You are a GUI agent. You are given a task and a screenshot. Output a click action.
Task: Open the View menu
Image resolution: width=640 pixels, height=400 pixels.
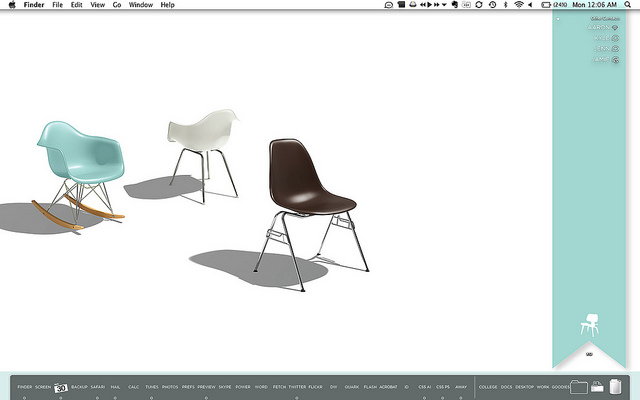pyautogui.click(x=98, y=5)
